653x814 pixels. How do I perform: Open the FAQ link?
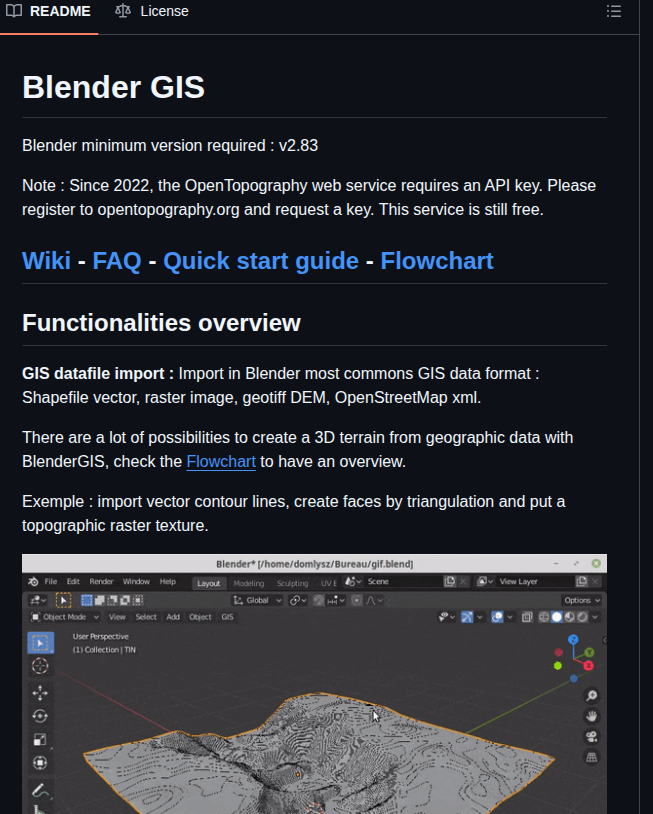117,261
